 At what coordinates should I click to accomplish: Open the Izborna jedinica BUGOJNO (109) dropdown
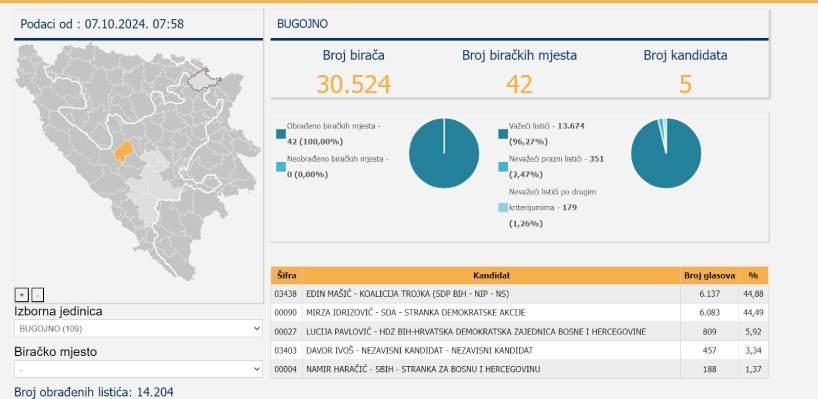click(138, 329)
